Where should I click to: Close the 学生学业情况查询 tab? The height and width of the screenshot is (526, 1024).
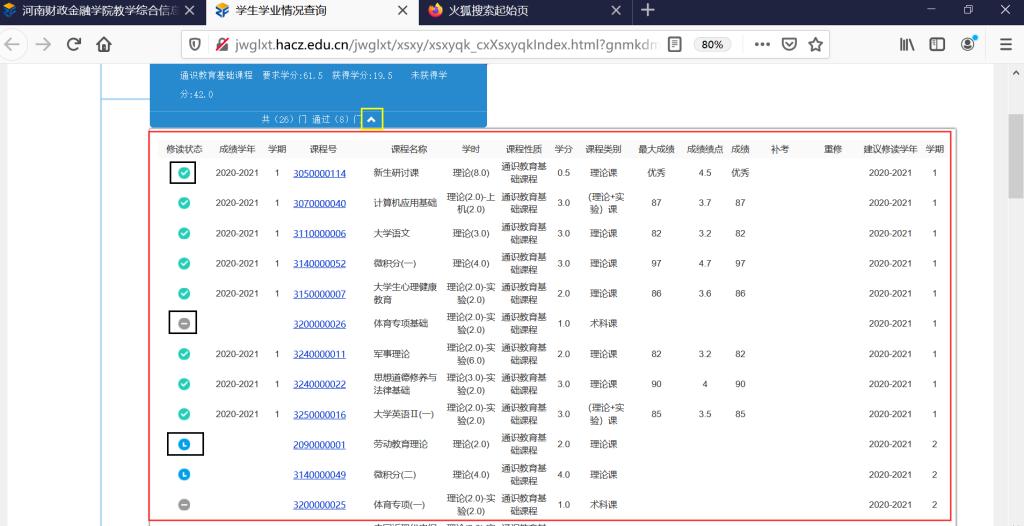point(402,10)
